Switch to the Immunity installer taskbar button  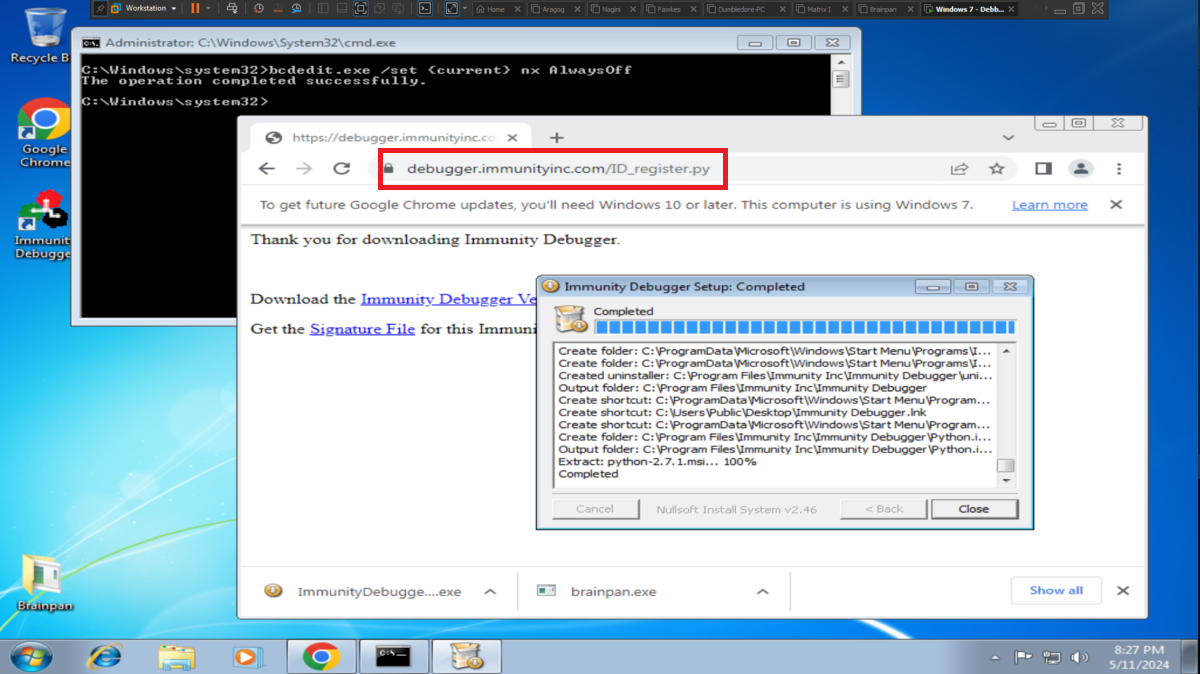(466, 657)
